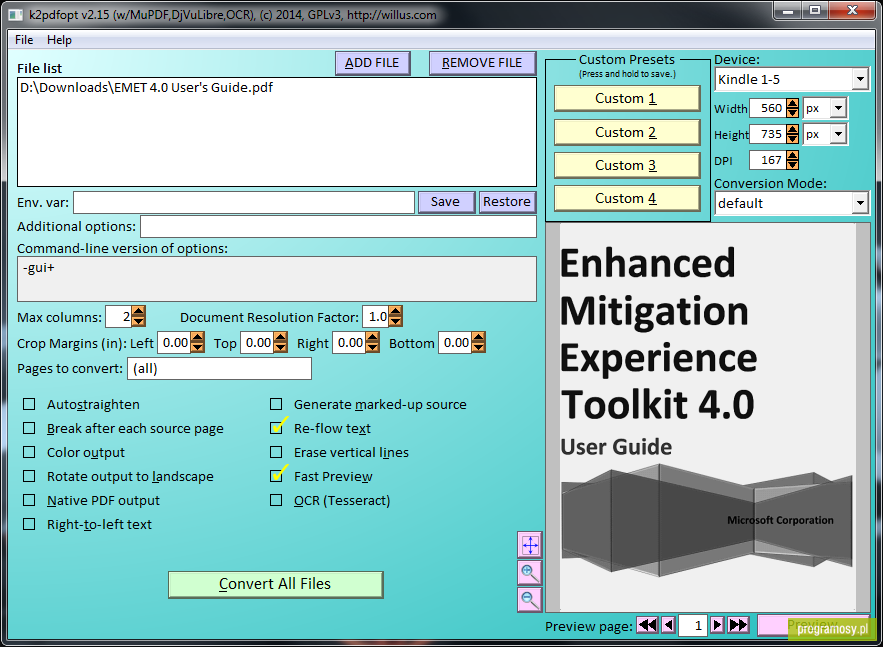Enable OCR (Tesseract) checkbox
The height and width of the screenshot is (647, 883).
click(276, 501)
